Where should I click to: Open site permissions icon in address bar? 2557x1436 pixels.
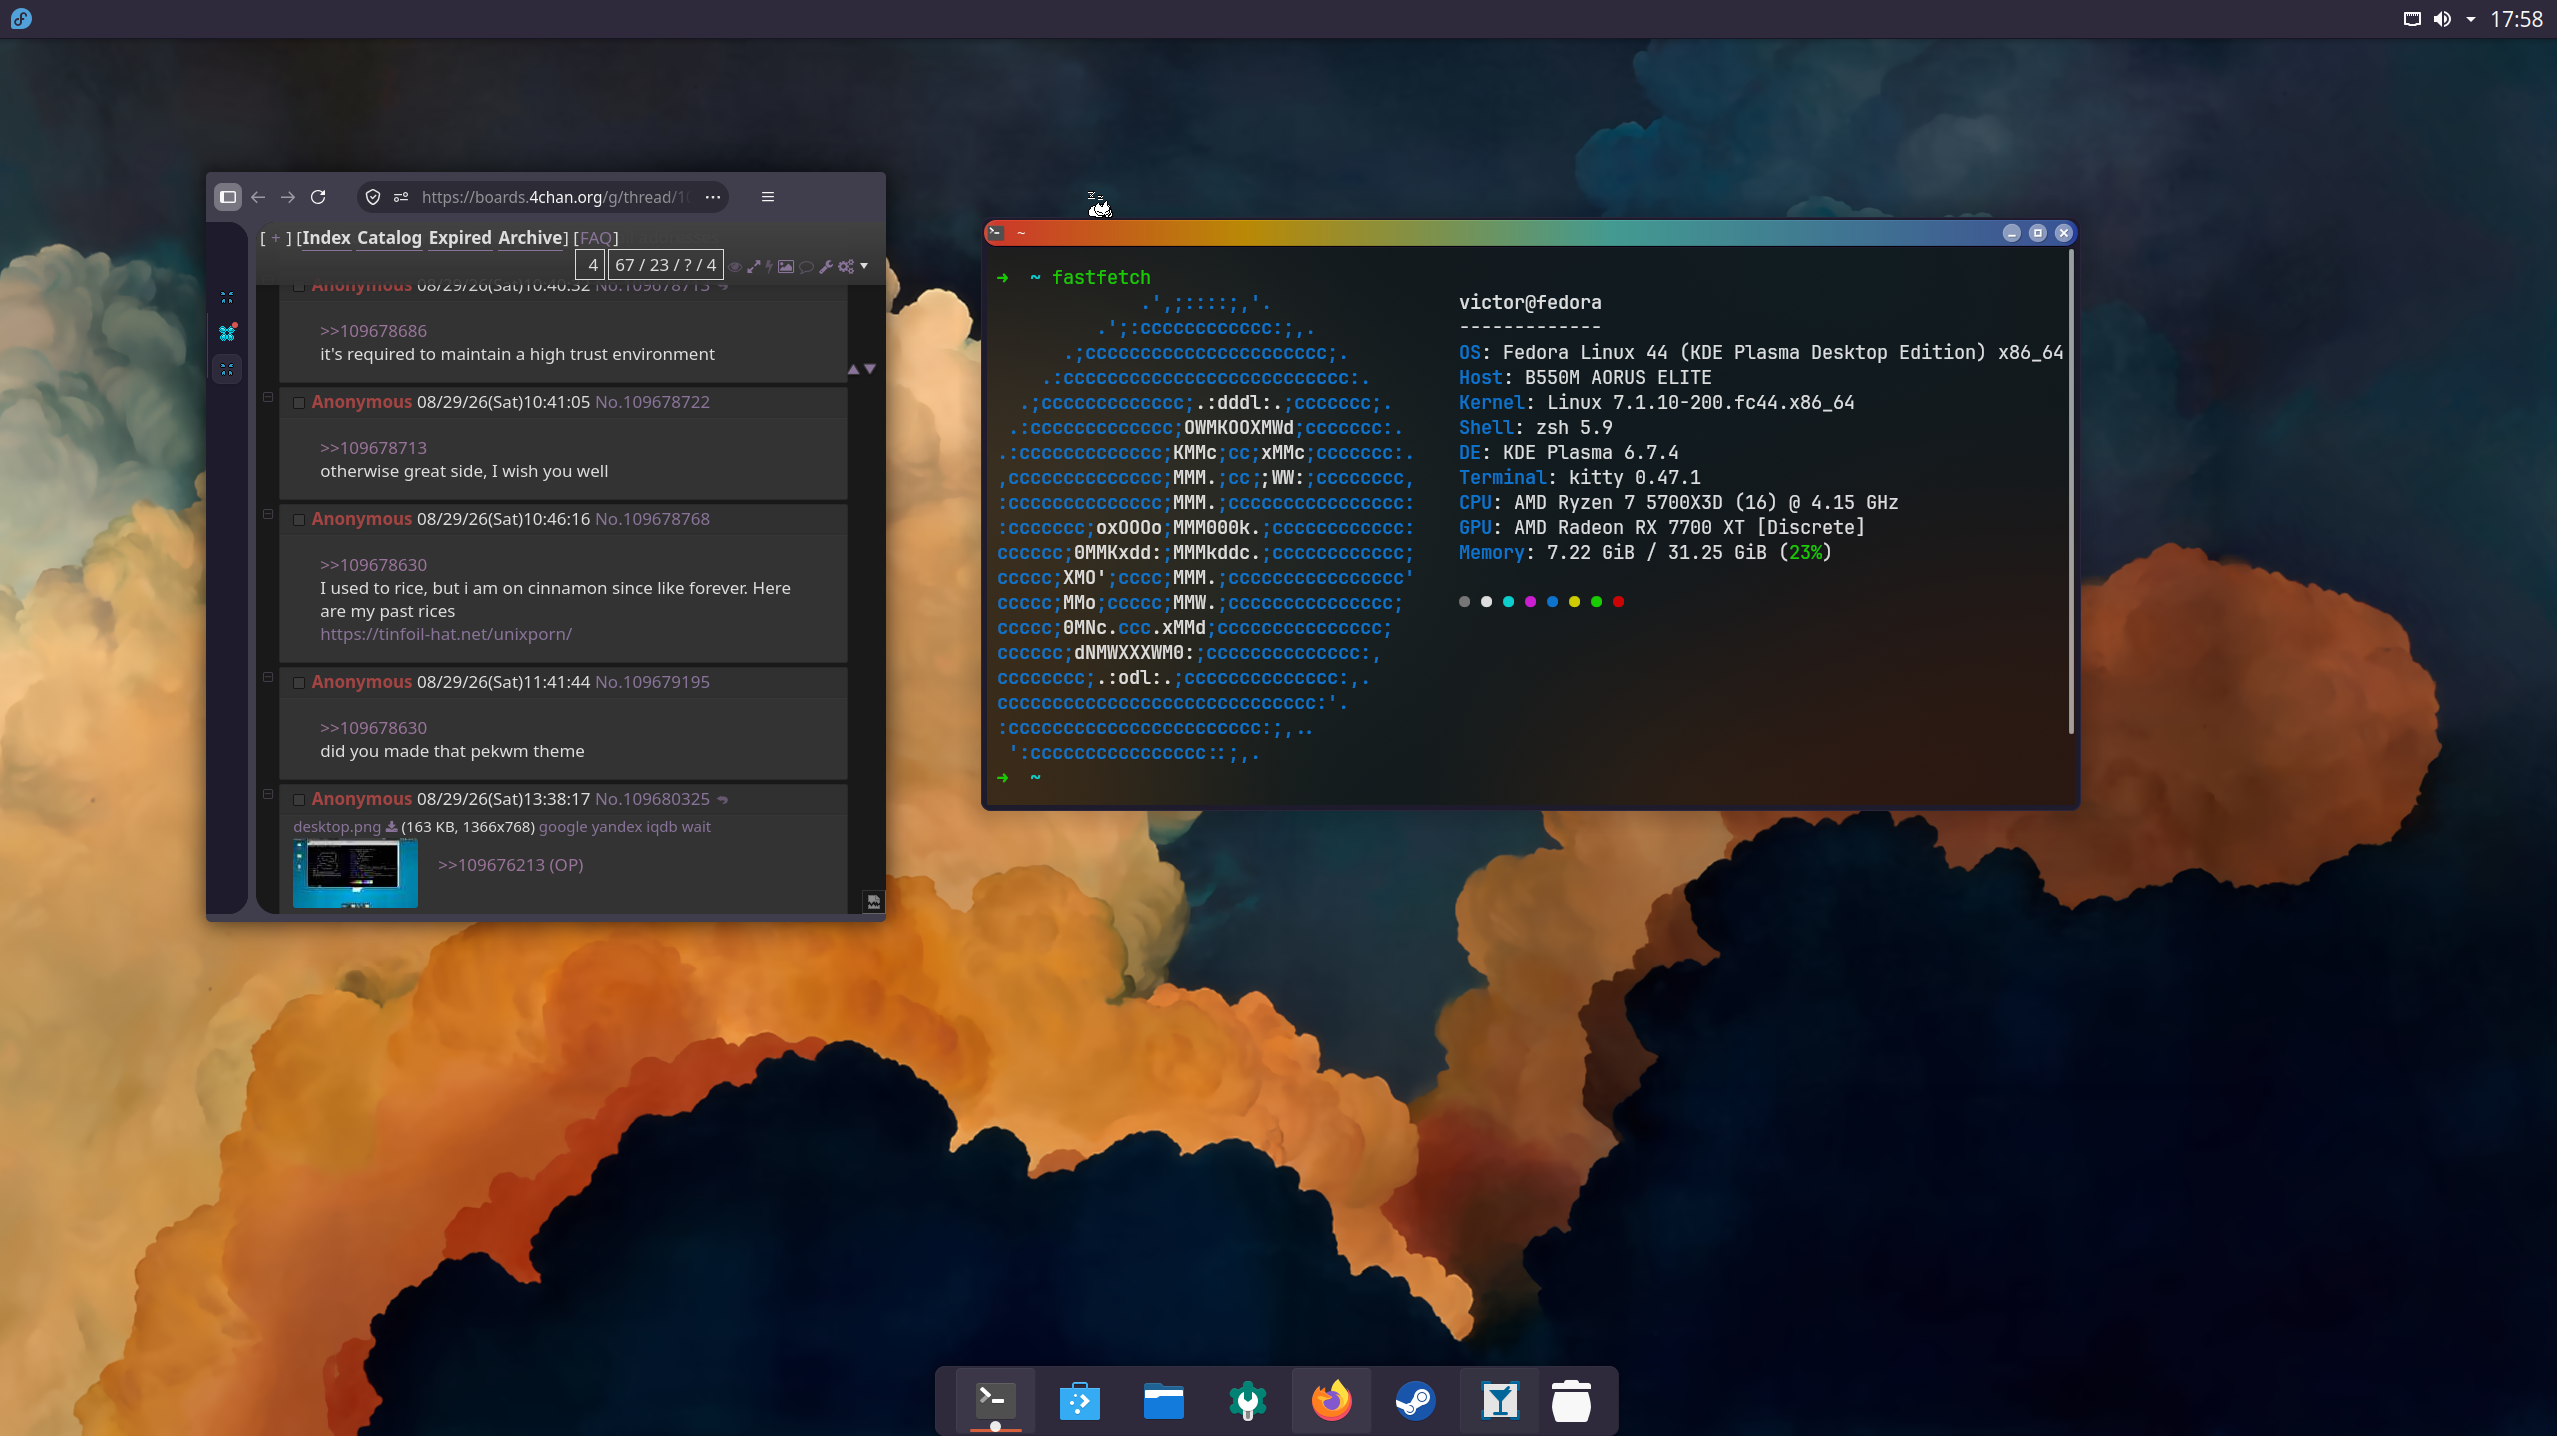point(401,197)
